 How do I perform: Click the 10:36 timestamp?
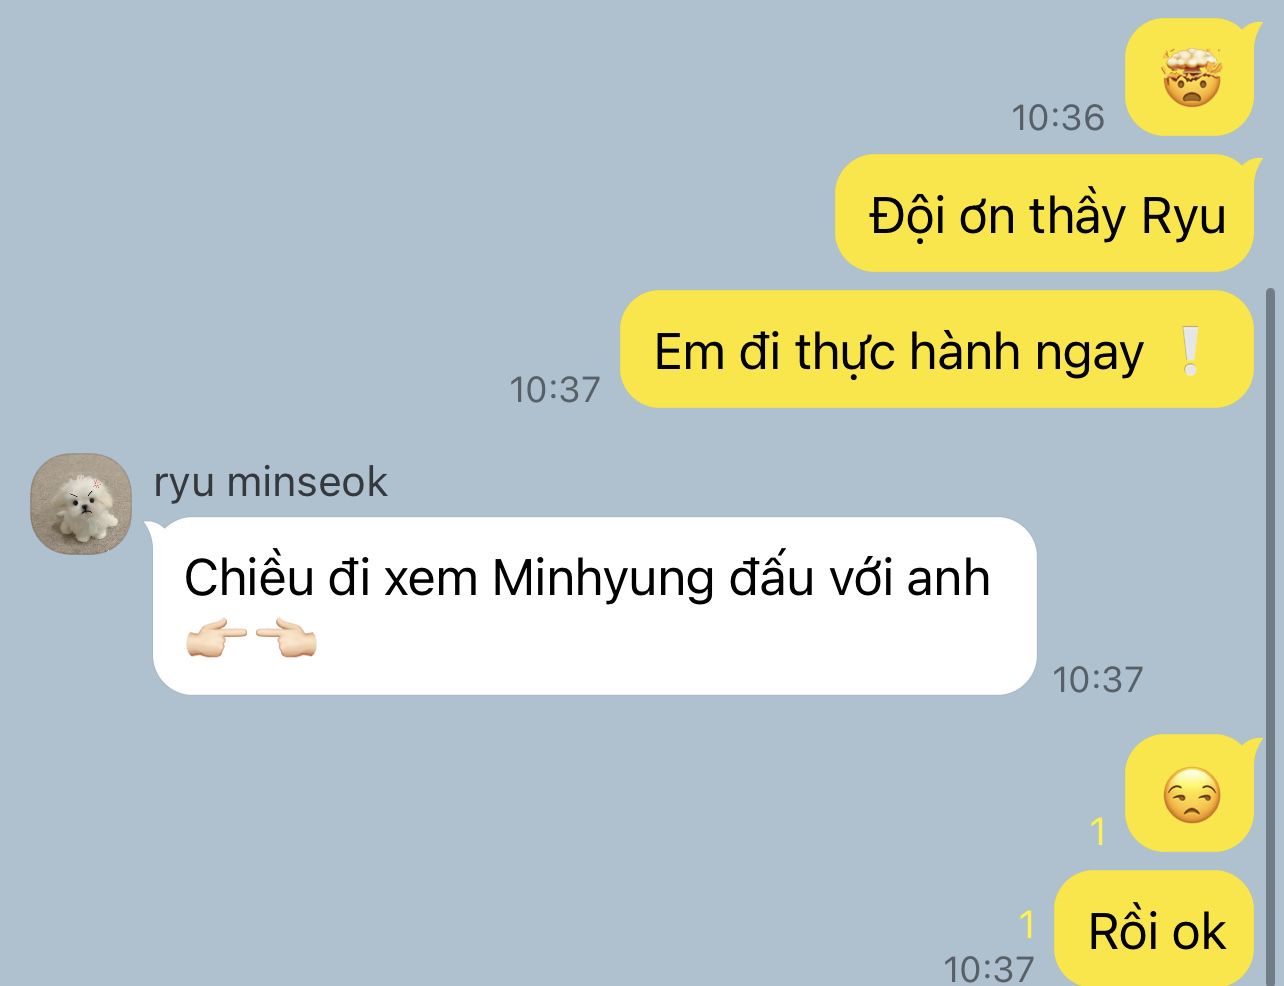[1058, 118]
